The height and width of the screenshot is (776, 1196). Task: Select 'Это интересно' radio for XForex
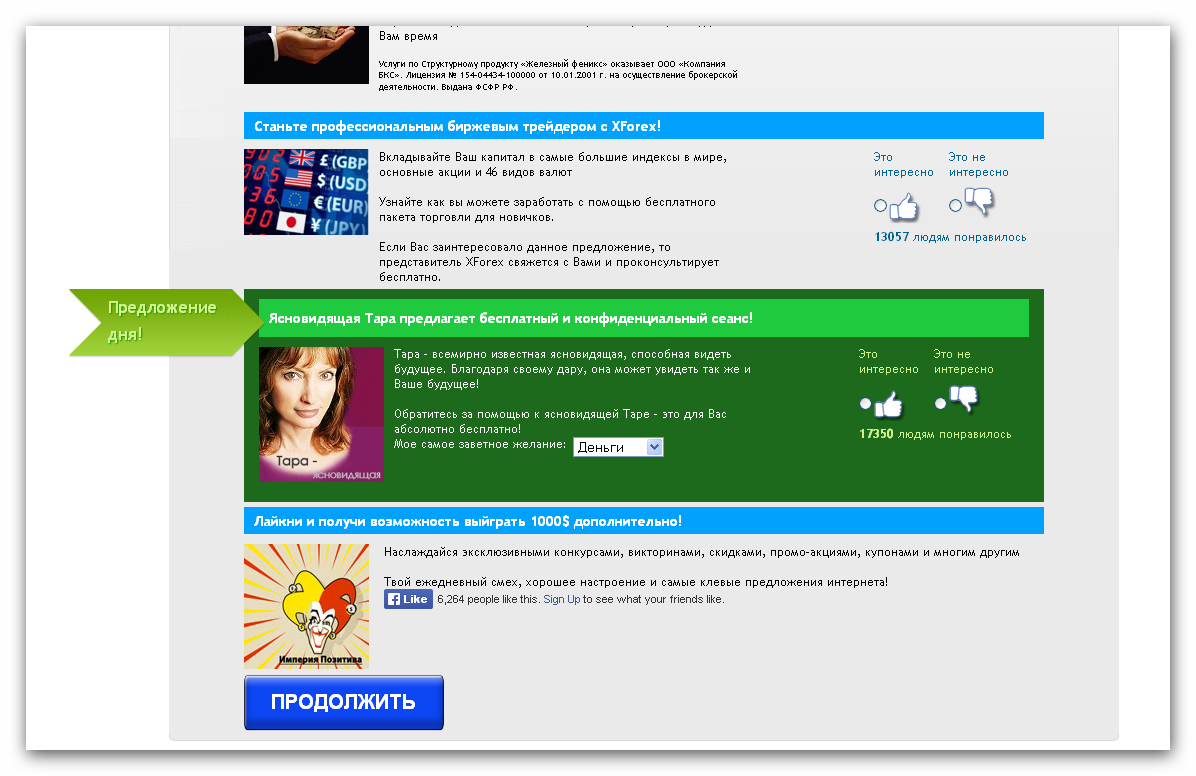click(x=880, y=205)
